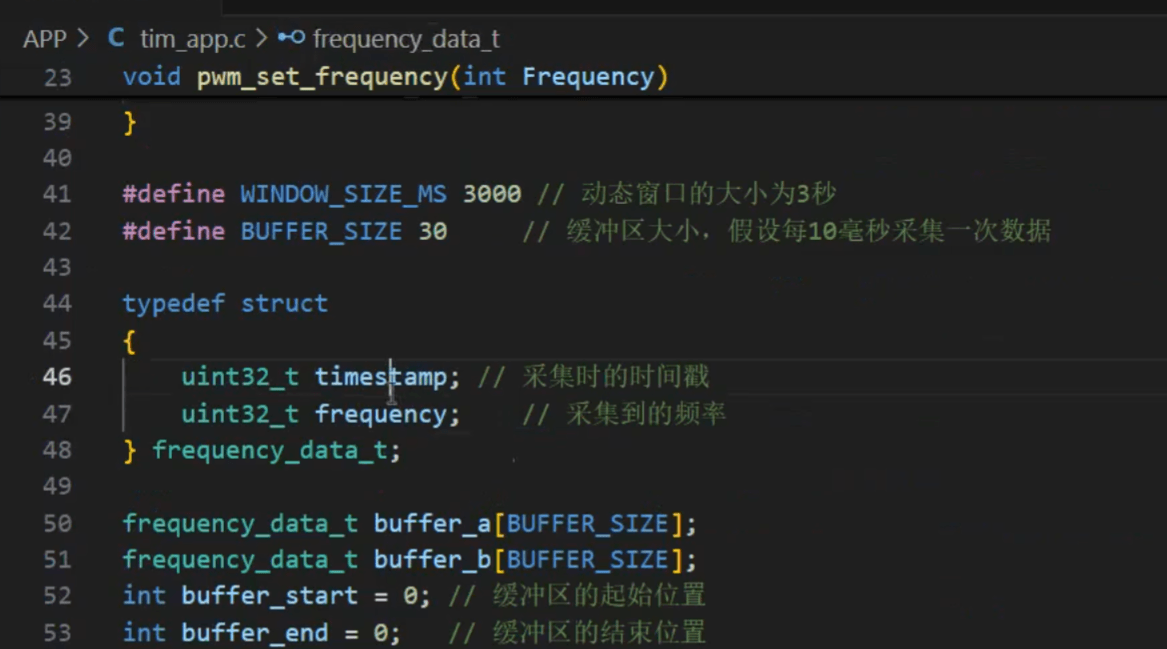The width and height of the screenshot is (1167, 649).
Task: Click the frequency member on line 47
Action: point(381,414)
